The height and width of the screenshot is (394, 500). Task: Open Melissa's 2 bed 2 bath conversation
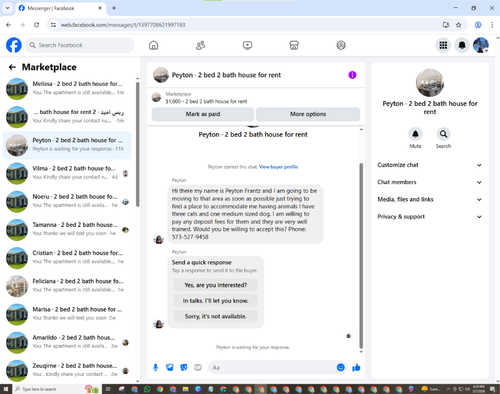(67, 89)
